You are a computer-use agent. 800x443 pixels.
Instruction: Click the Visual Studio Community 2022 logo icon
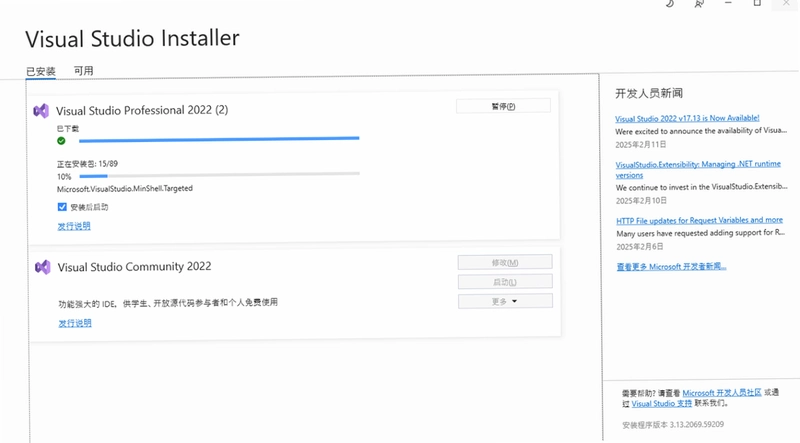coord(43,267)
